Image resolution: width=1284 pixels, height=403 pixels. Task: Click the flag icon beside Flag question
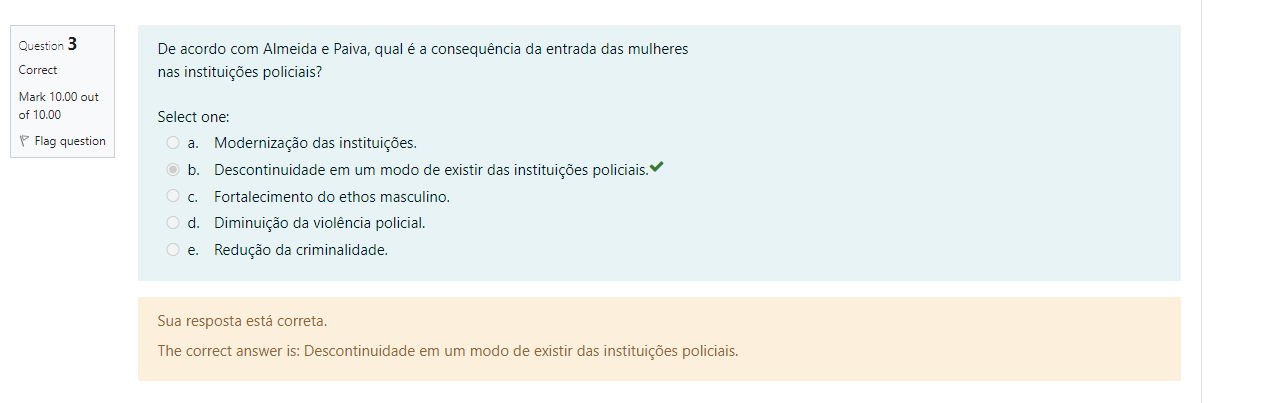(x=25, y=142)
